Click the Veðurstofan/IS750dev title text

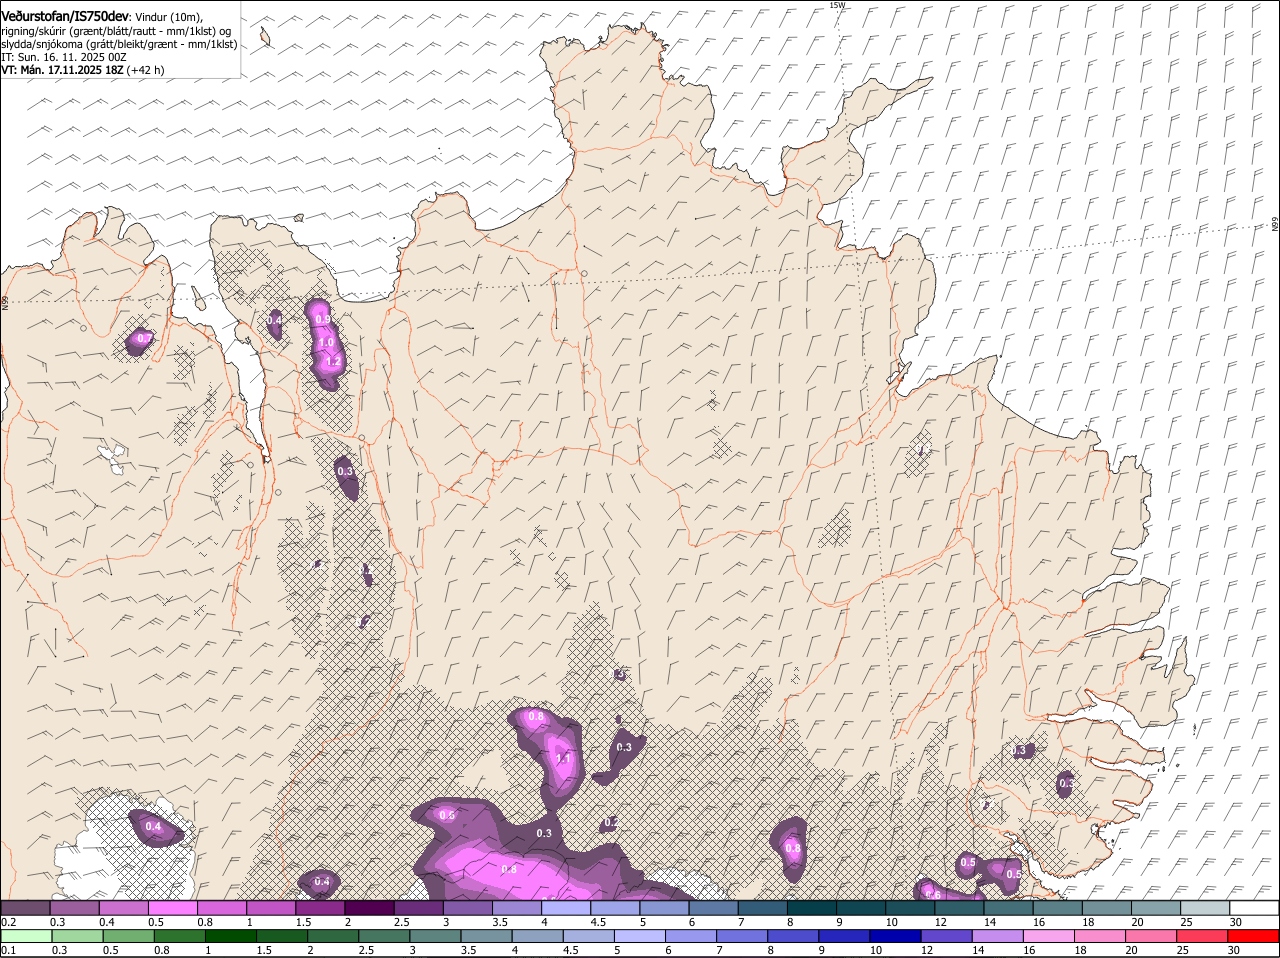click(x=65, y=16)
